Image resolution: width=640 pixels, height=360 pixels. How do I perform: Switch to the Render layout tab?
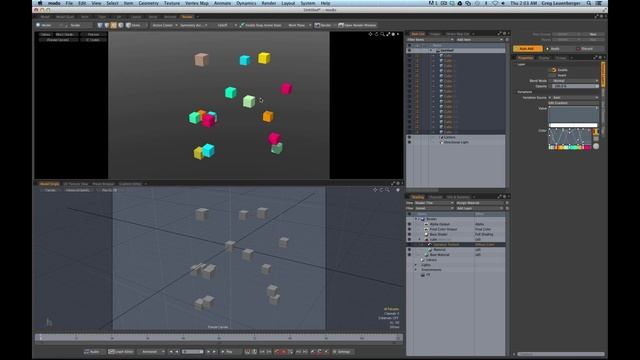[x=187, y=17]
